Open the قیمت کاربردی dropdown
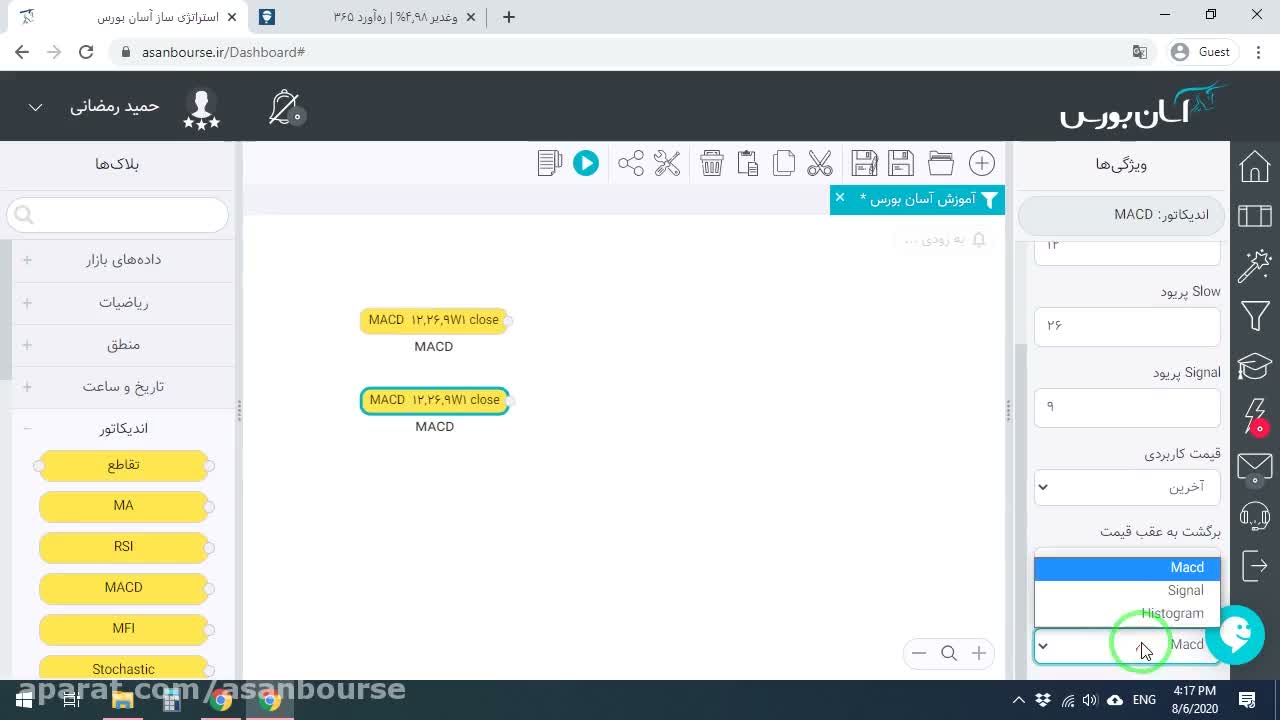 click(1127, 487)
